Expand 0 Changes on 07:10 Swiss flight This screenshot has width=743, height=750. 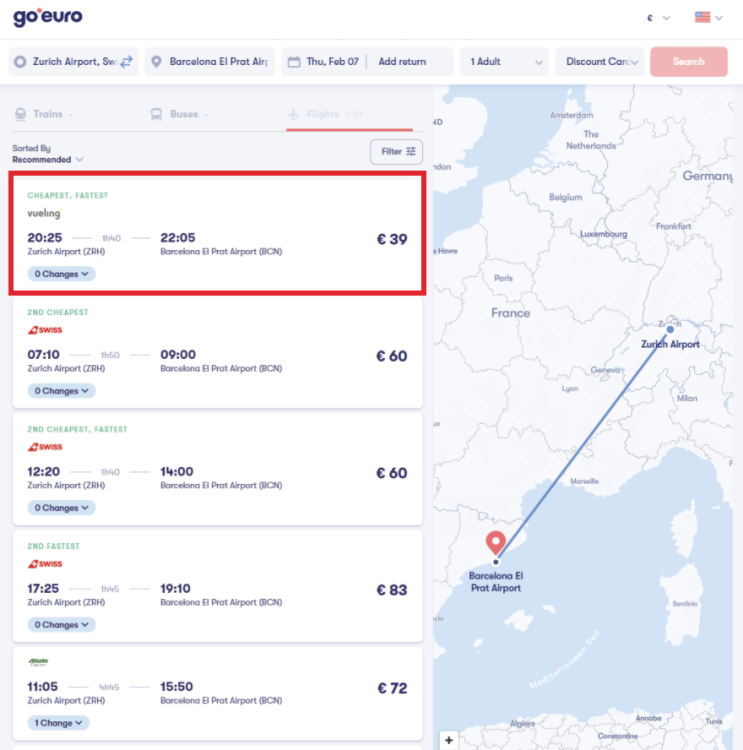[61, 391]
